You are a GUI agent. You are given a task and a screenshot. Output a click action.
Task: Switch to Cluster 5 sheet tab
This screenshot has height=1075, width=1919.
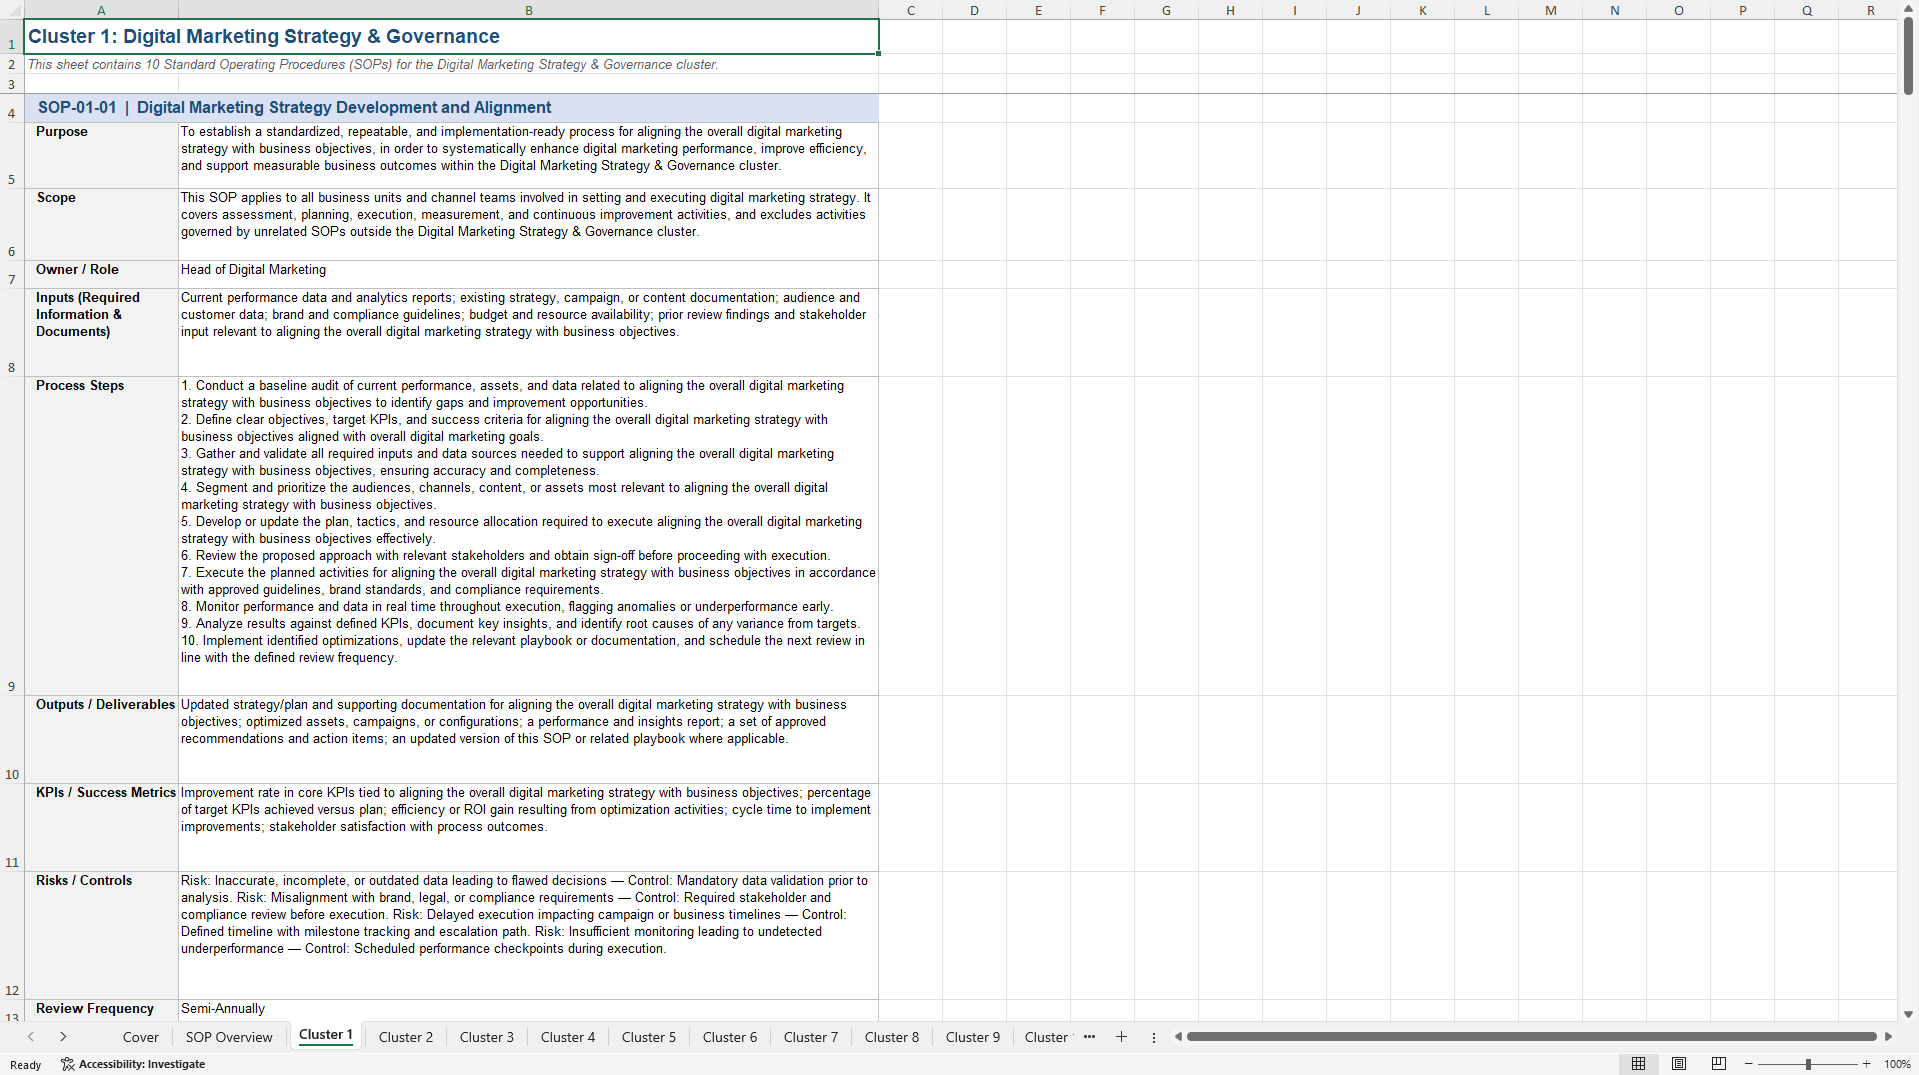[649, 1037]
